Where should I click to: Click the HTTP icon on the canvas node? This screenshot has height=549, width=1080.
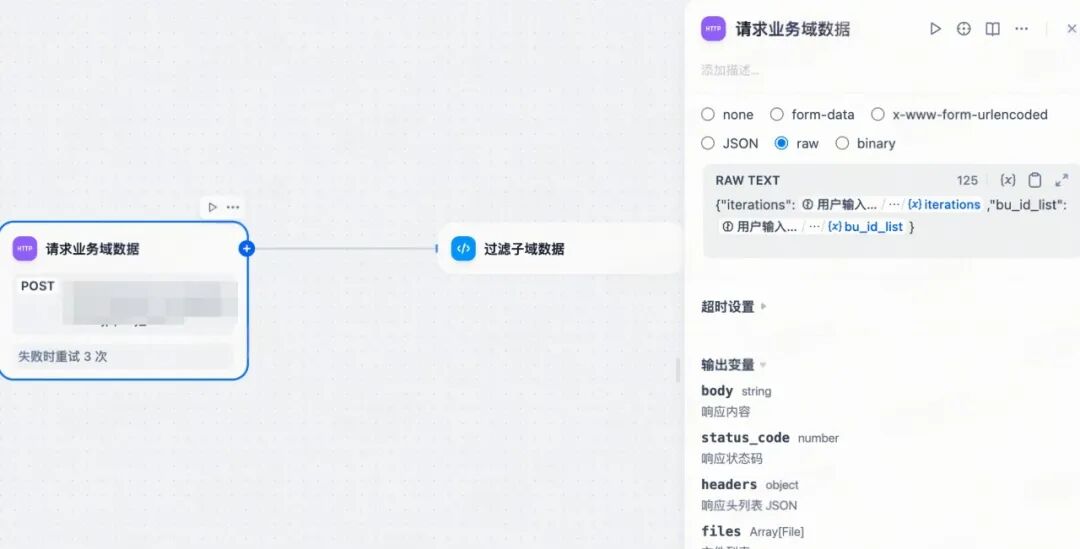coord(25,249)
